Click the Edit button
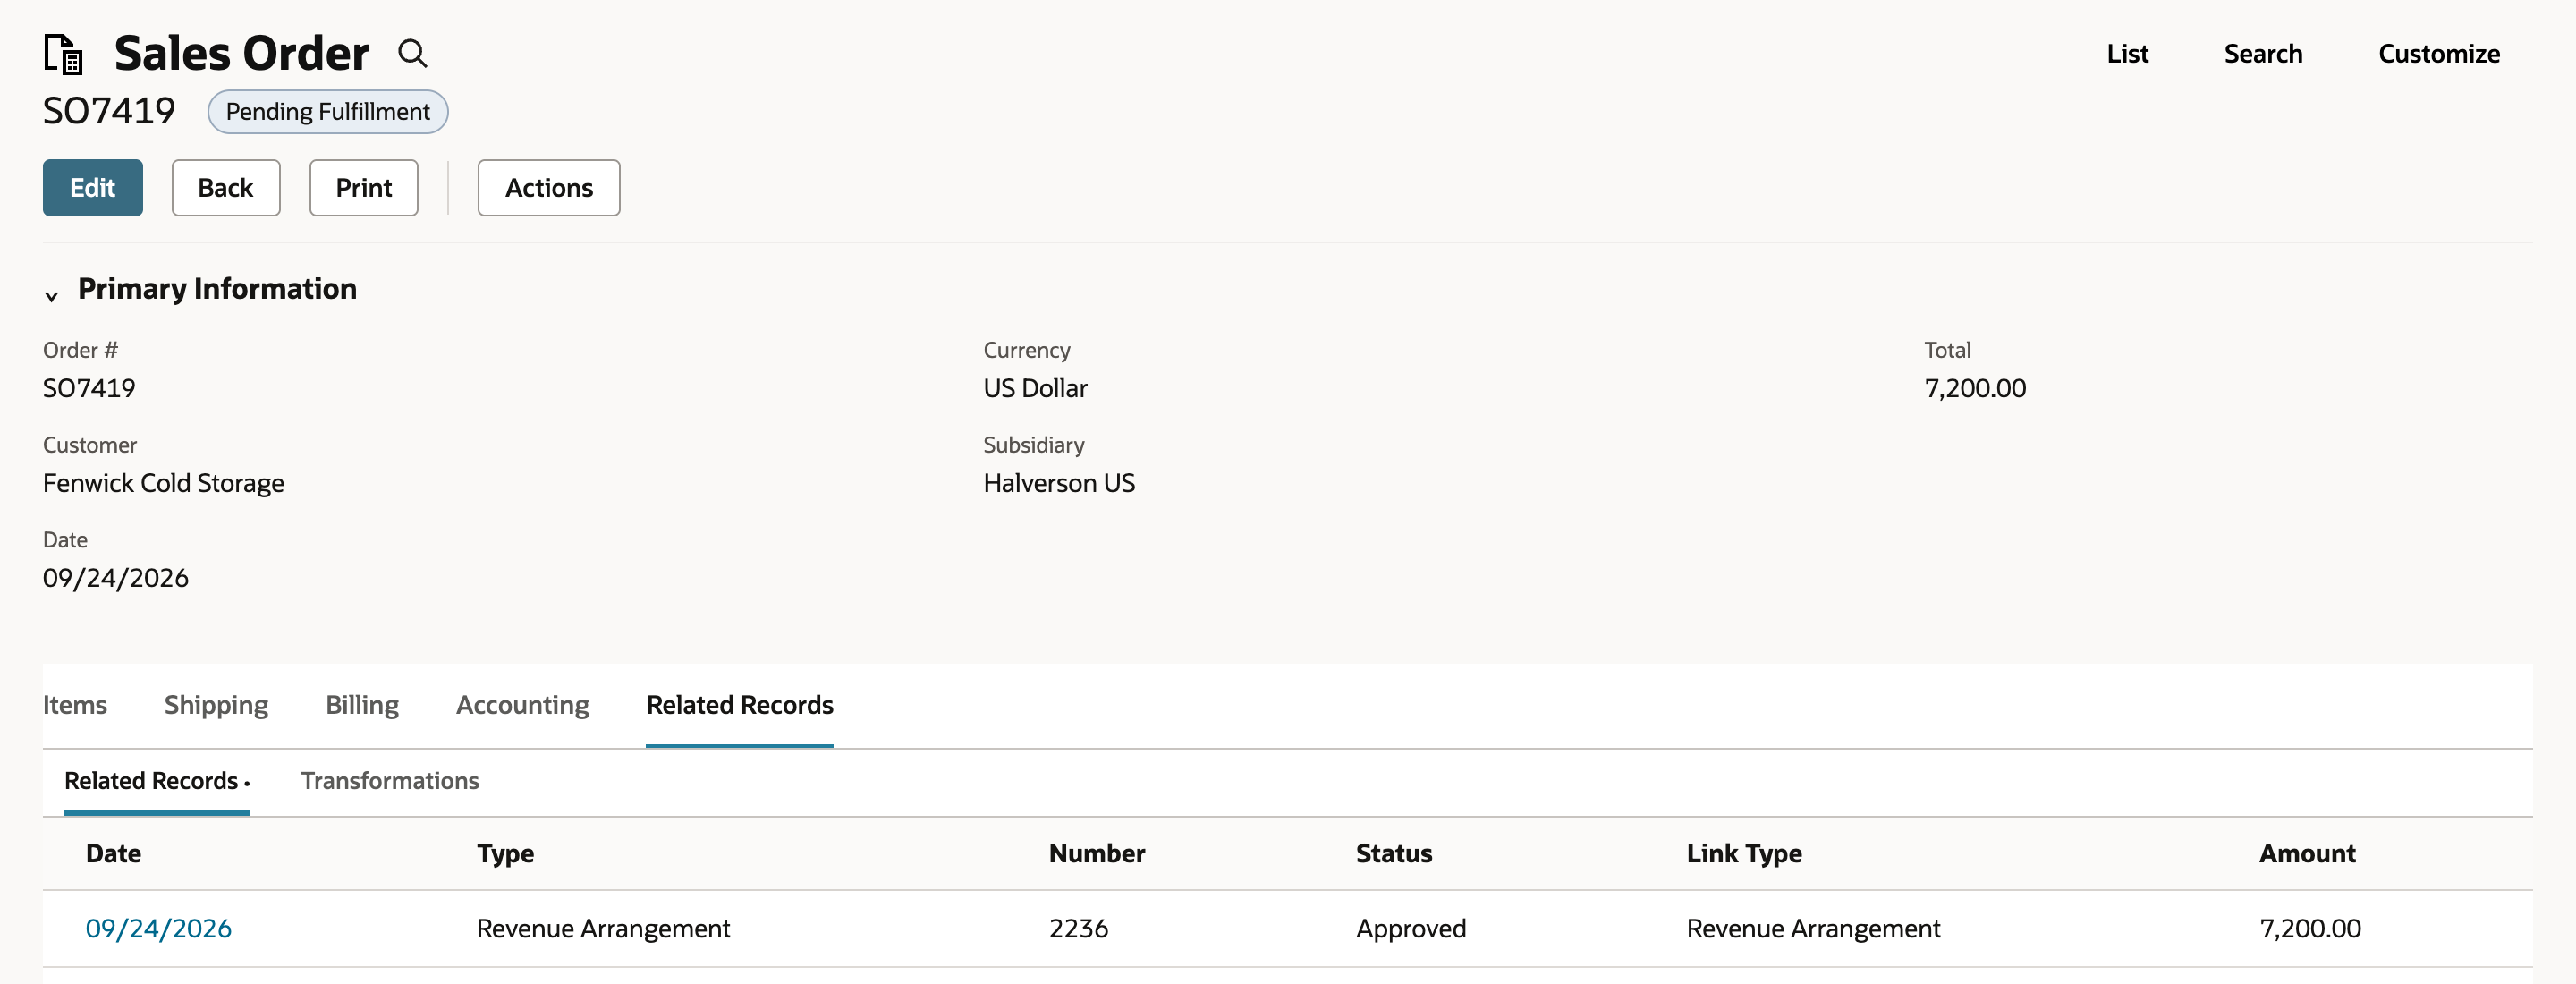This screenshot has height=984, width=2576. (92, 187)
